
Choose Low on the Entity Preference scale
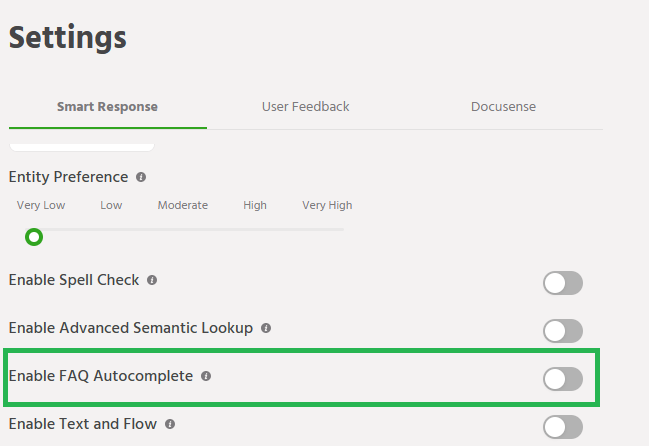click(111, 205)
